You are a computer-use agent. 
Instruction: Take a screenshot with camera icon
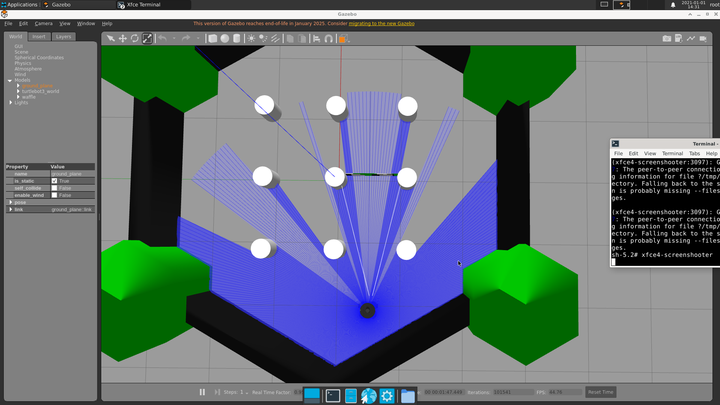[666, 39]
